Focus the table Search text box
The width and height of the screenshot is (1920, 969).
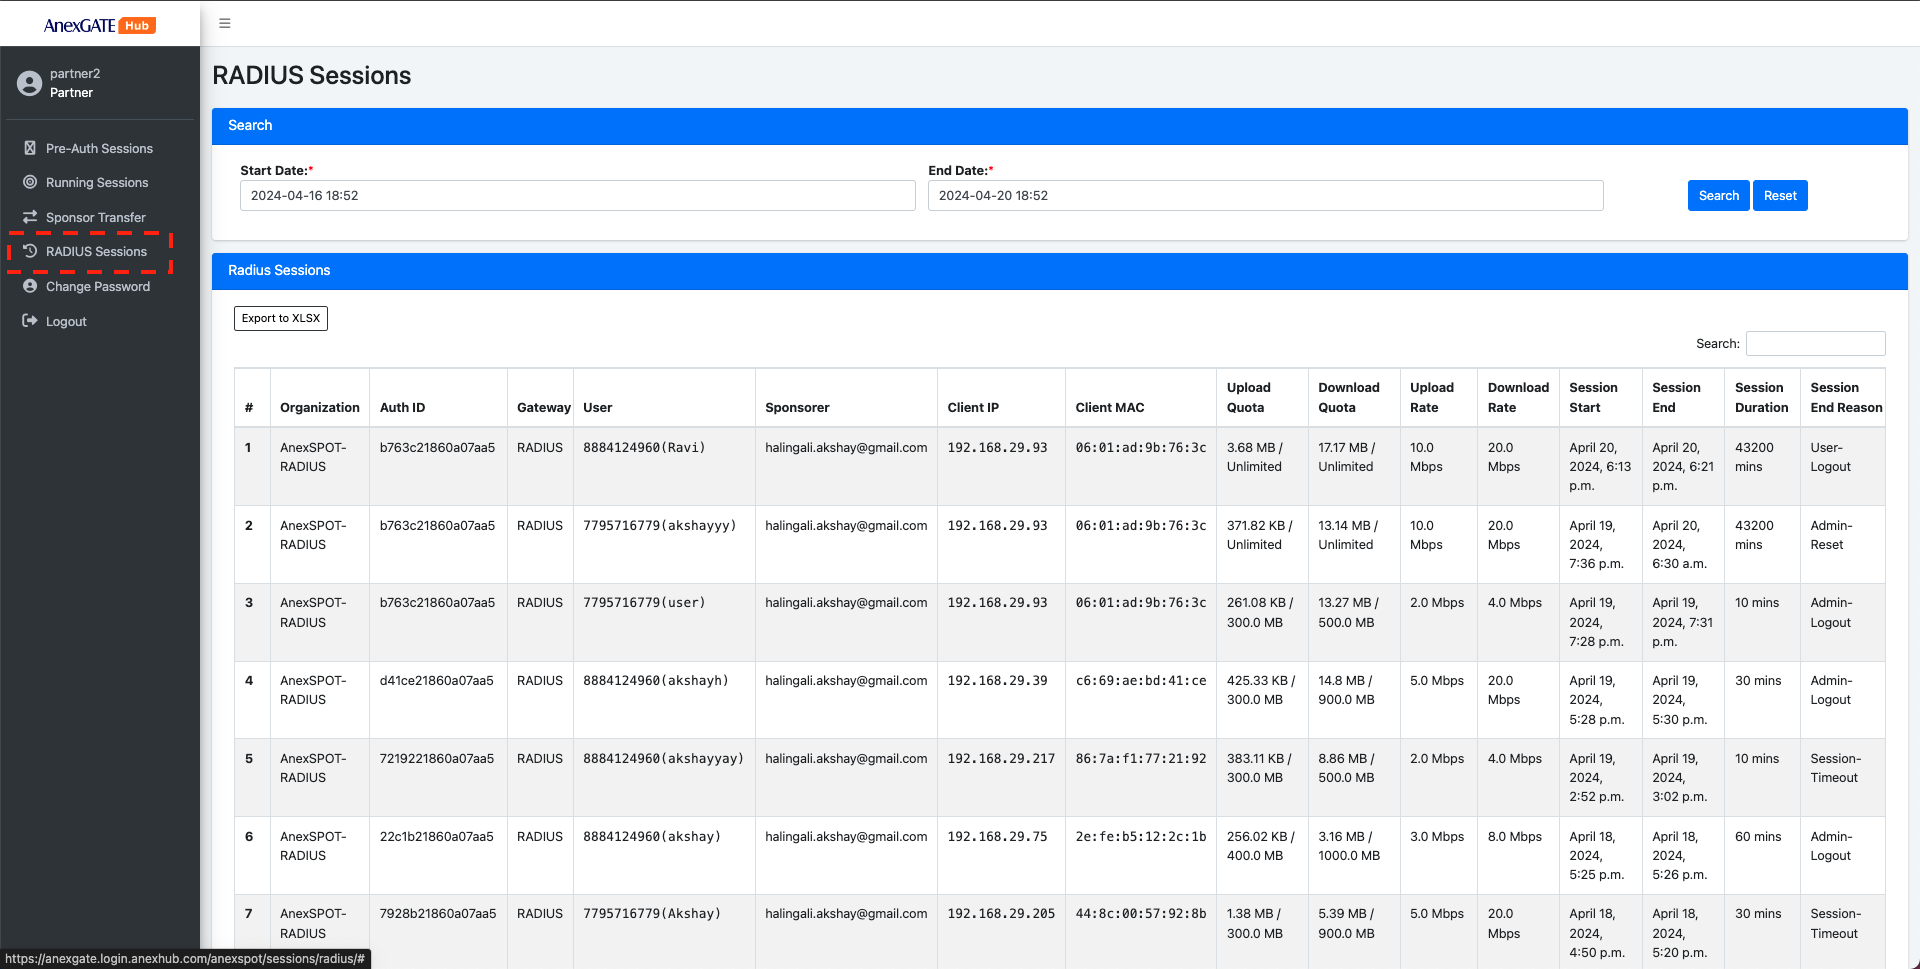[x=1815, y=344]
